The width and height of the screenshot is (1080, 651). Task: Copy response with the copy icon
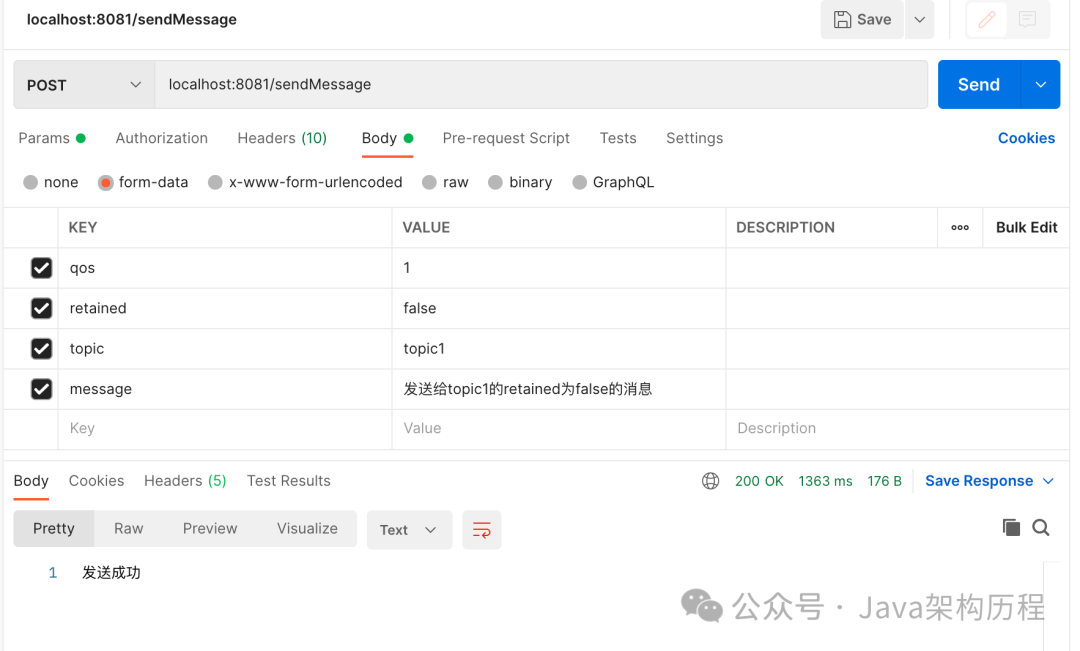pos(1010,528)
